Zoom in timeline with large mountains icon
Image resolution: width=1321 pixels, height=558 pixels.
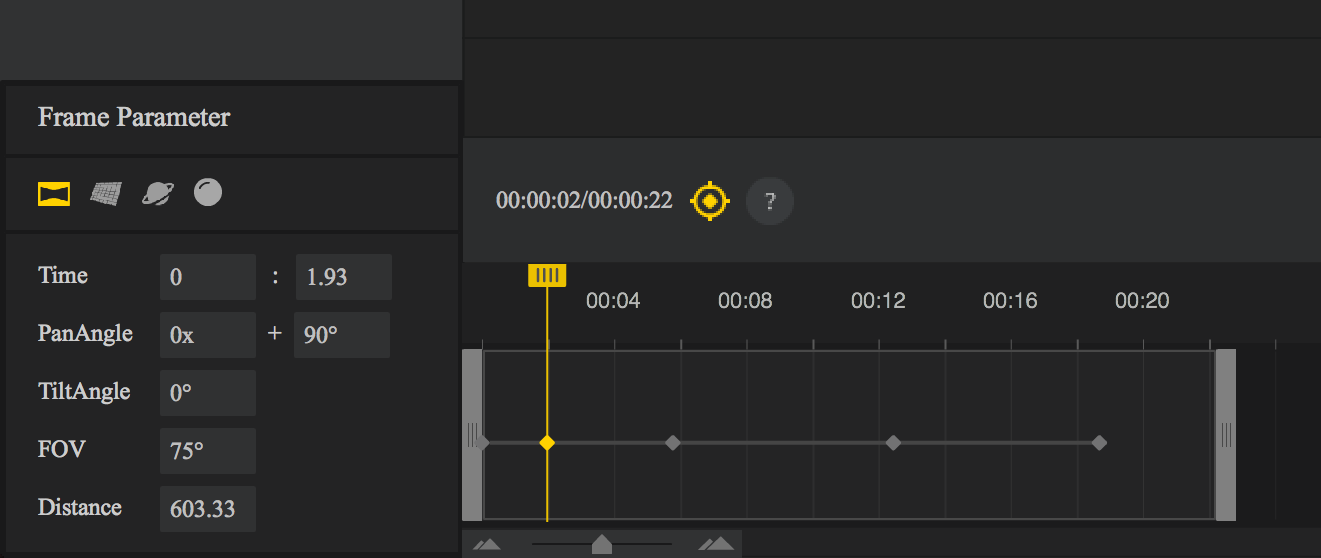coord(717,544)
